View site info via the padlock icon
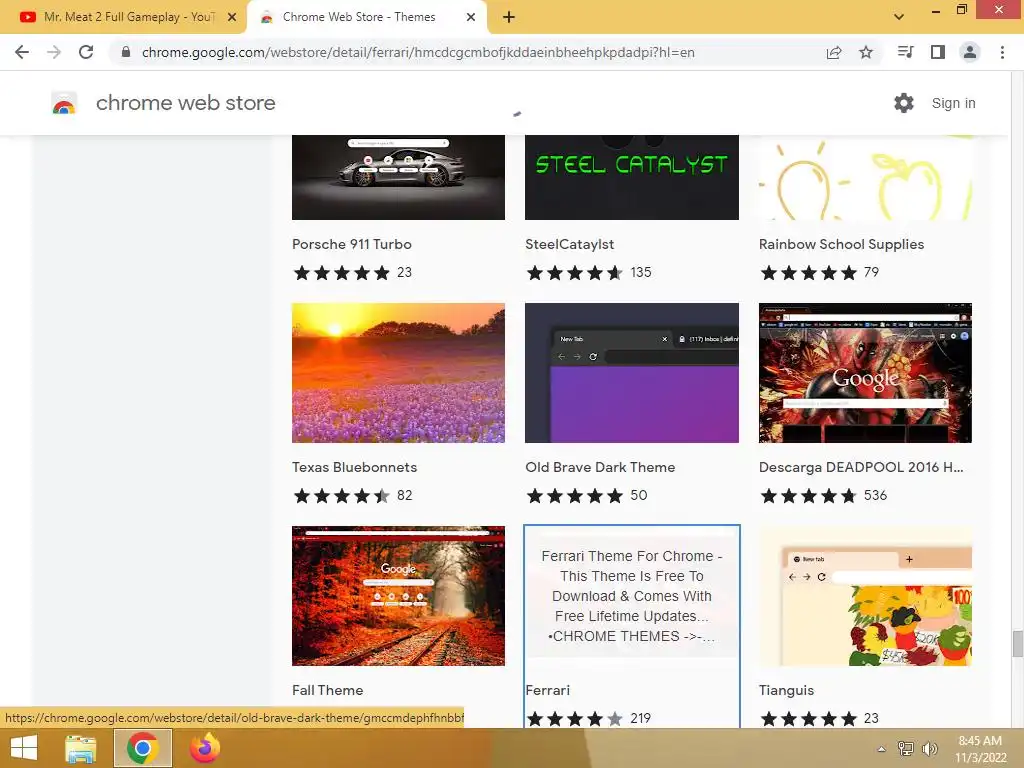The height and width of the screenshot is (768, 1024). coord(126,52)
